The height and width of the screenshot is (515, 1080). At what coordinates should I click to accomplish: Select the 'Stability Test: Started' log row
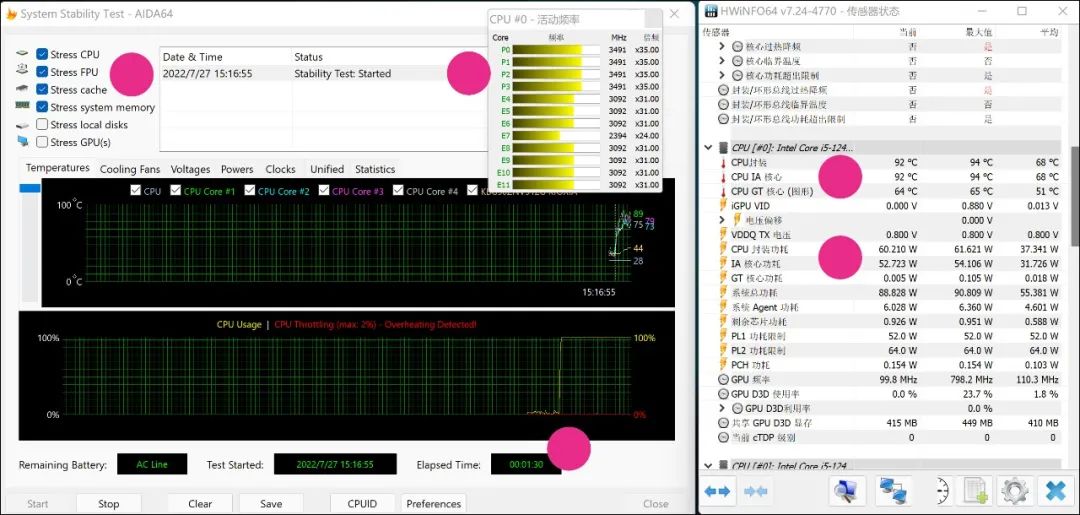[322, 74]
